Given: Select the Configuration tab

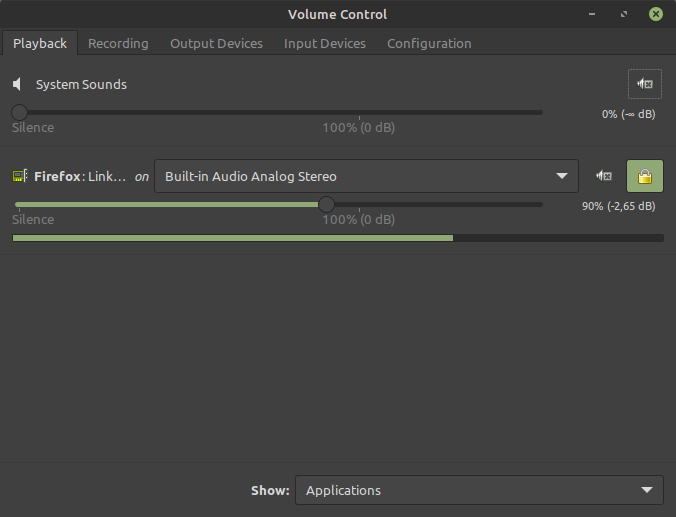Looking at the screenshot, I should pyautogui.click(x=429, y=43).
